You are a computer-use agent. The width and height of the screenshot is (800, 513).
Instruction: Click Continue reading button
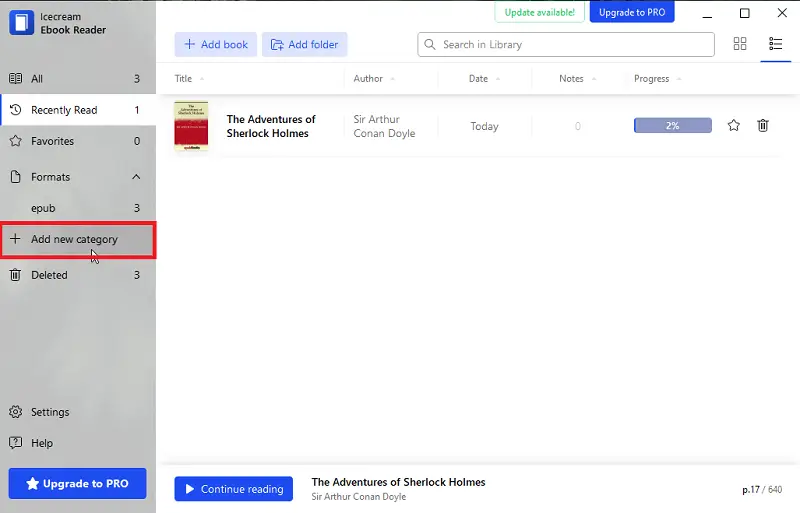tap(234, 489)
